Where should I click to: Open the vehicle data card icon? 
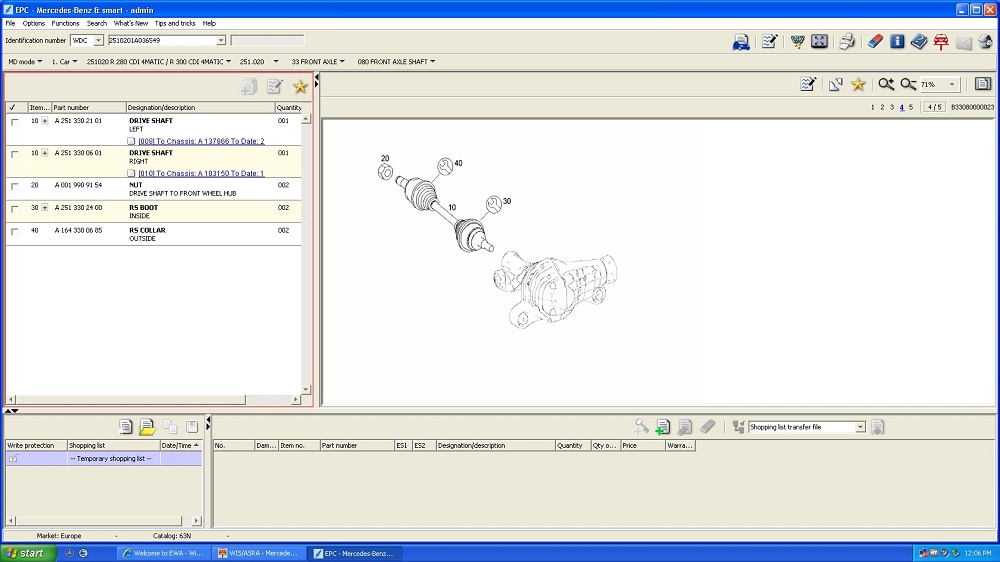740,42
